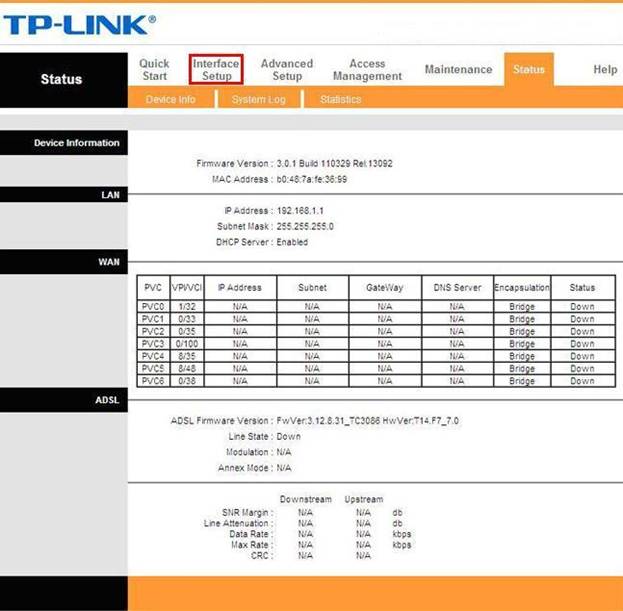Open Device Info sub-menu
The width and height of the screenshot is (623, 611).
pos(170,99)
